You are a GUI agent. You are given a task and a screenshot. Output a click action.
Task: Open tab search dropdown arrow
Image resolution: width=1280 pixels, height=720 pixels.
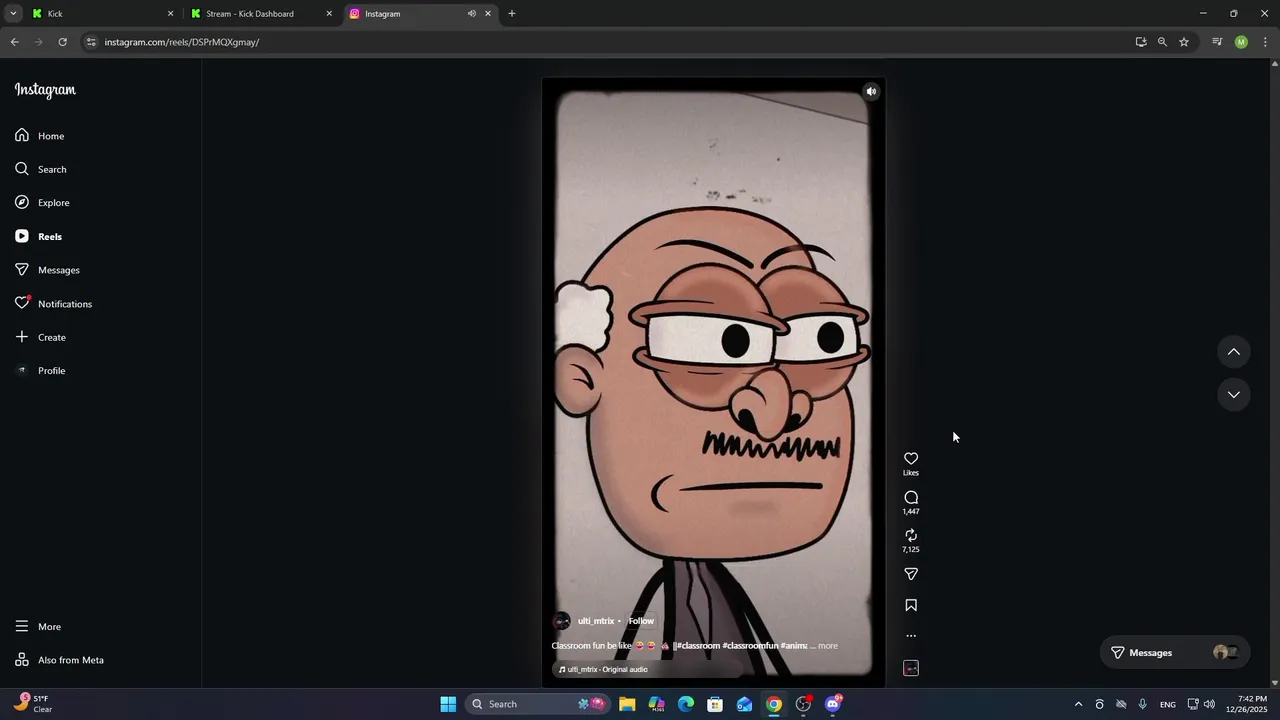pos(13,14)
